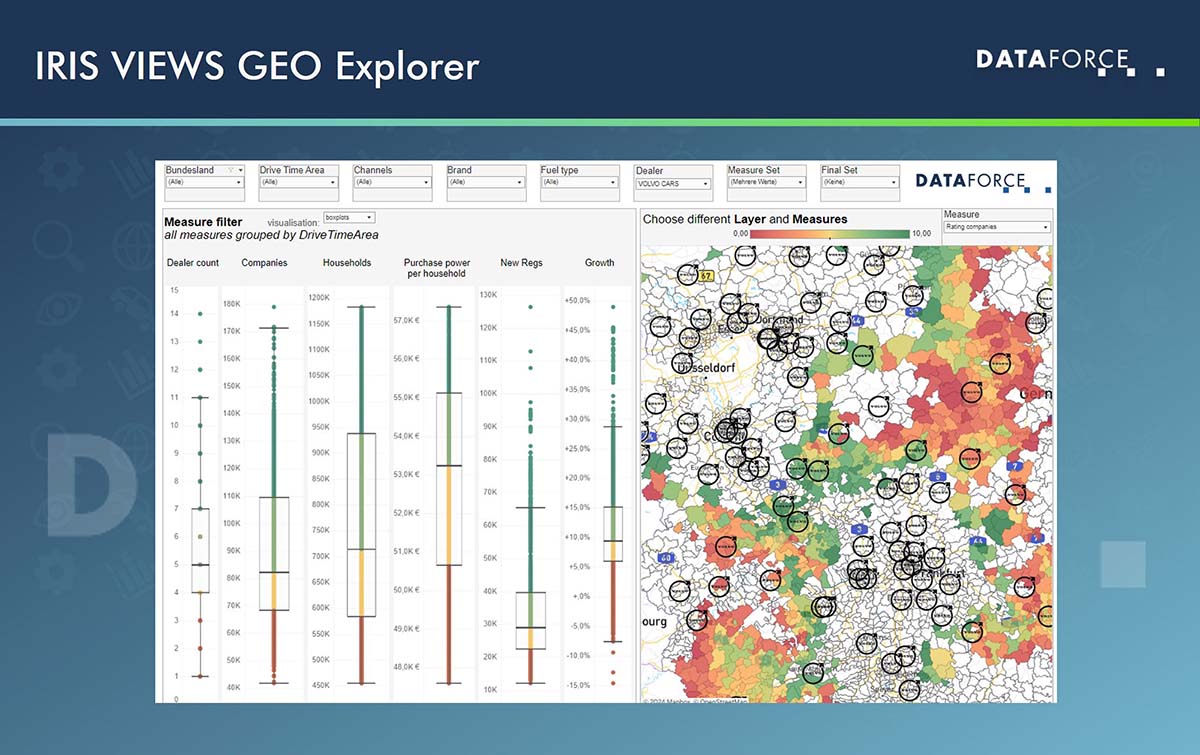Click the Growth column heading
The width and height of the screenshot is (1200, 755).
tap(600, 263)
